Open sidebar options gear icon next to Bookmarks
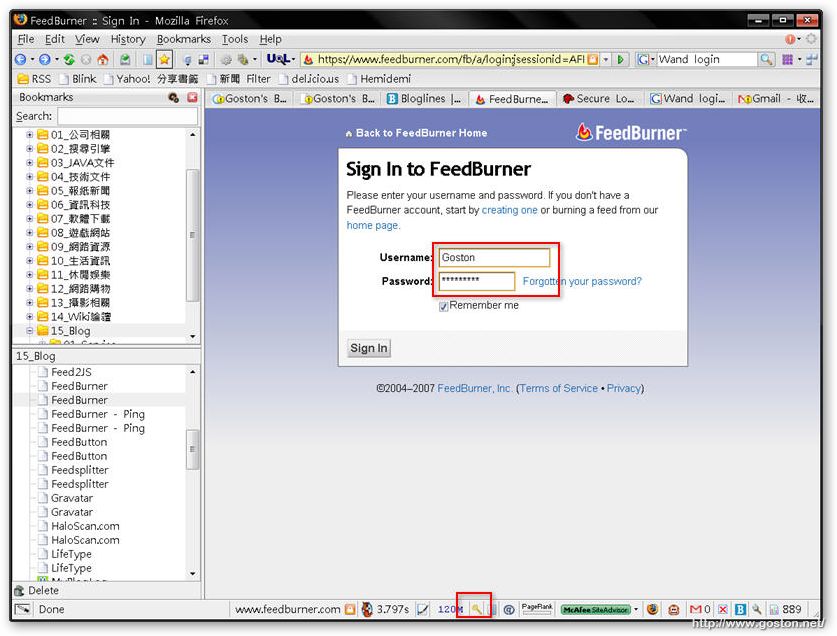The height and width of the screenshot is (636, 837). pos(173,97)
